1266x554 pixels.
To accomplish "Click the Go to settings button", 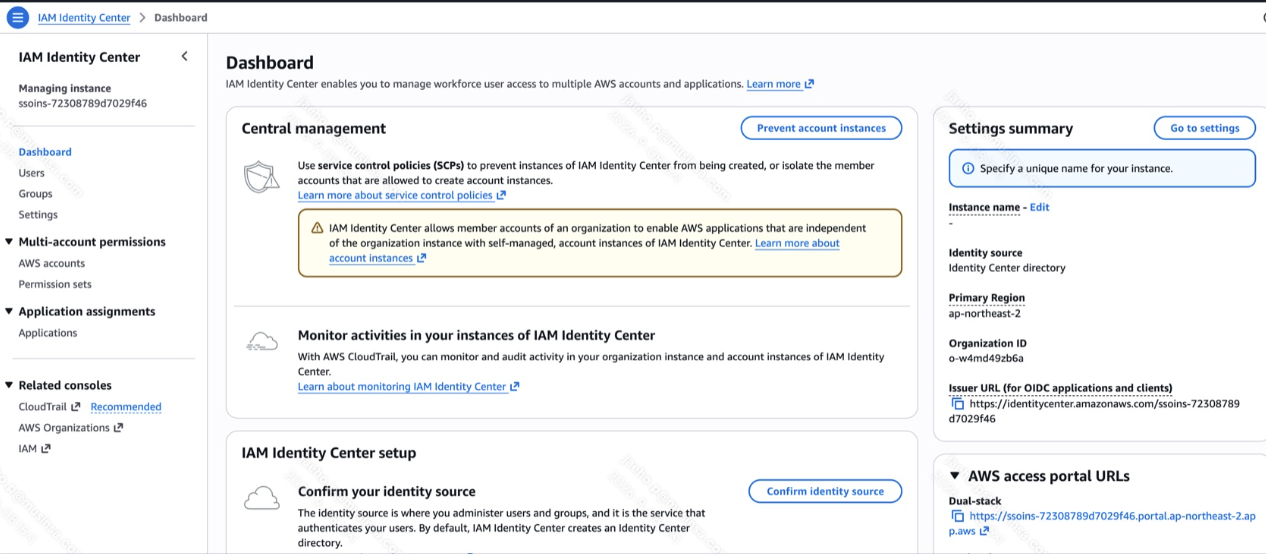I will (1204, 128).
